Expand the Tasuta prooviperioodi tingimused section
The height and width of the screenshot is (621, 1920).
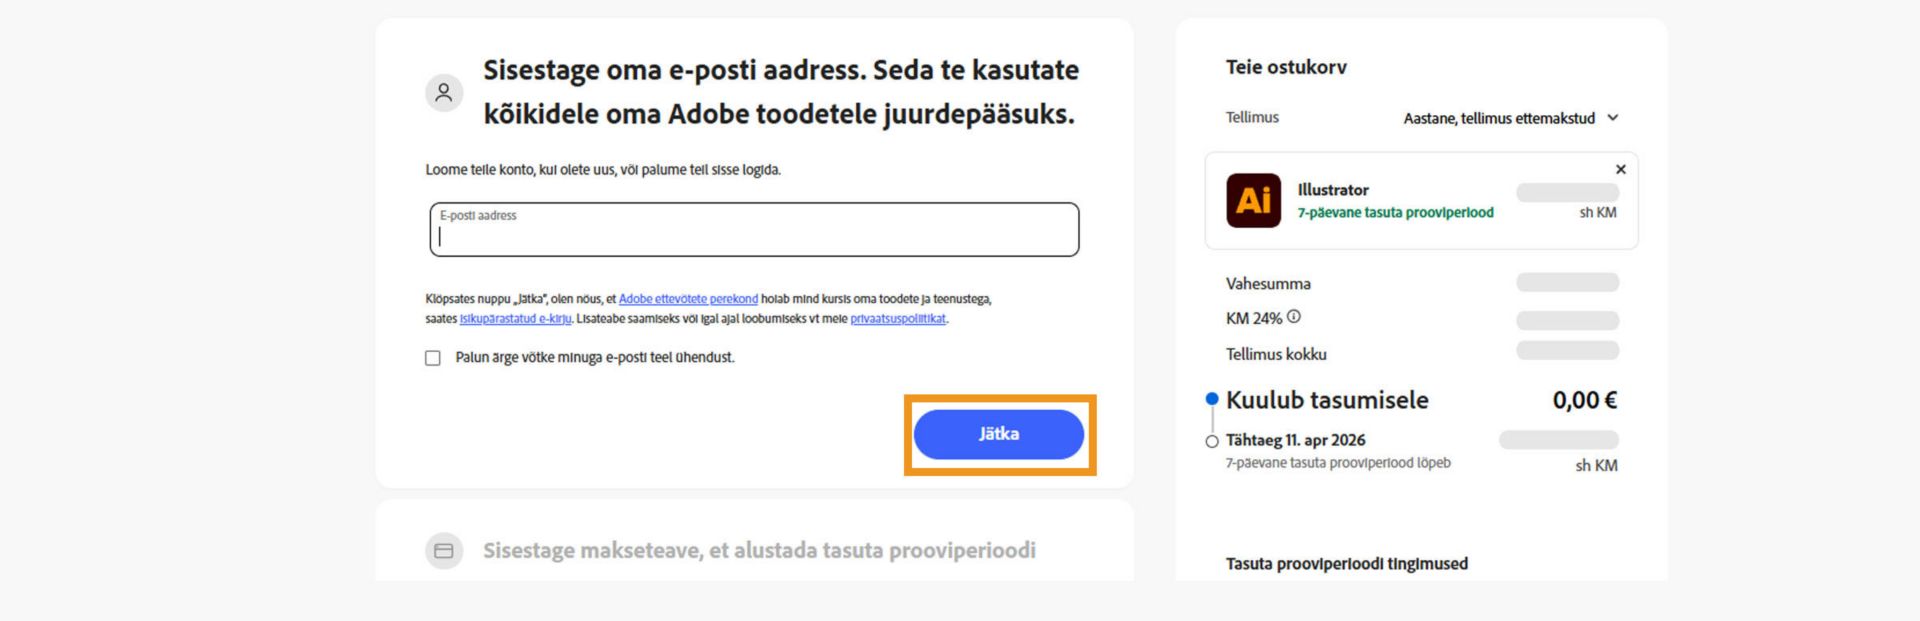(1347, 563)
